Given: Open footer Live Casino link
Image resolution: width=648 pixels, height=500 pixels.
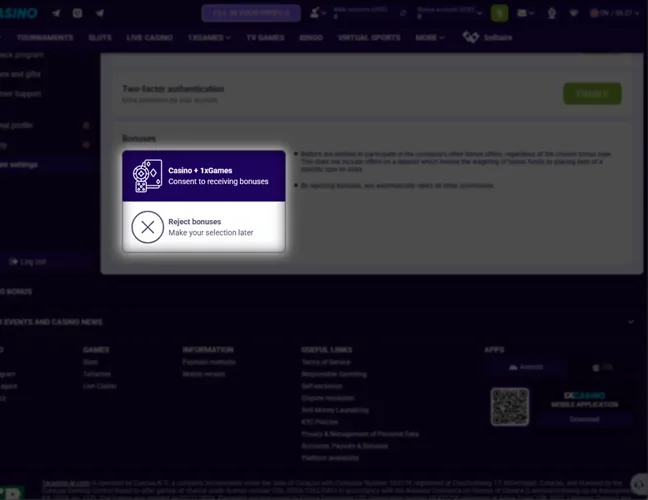Looking at the screenshot, I should pos(100,386).
